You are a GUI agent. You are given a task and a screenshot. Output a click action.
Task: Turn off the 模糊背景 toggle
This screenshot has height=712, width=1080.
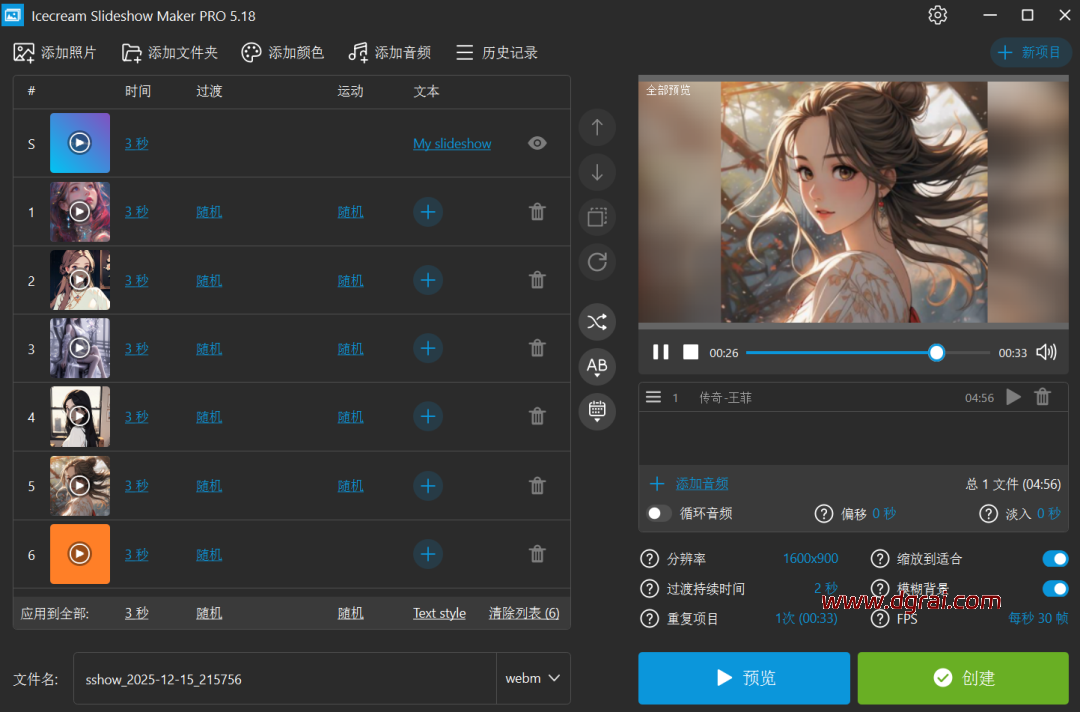coord(1055,589)
